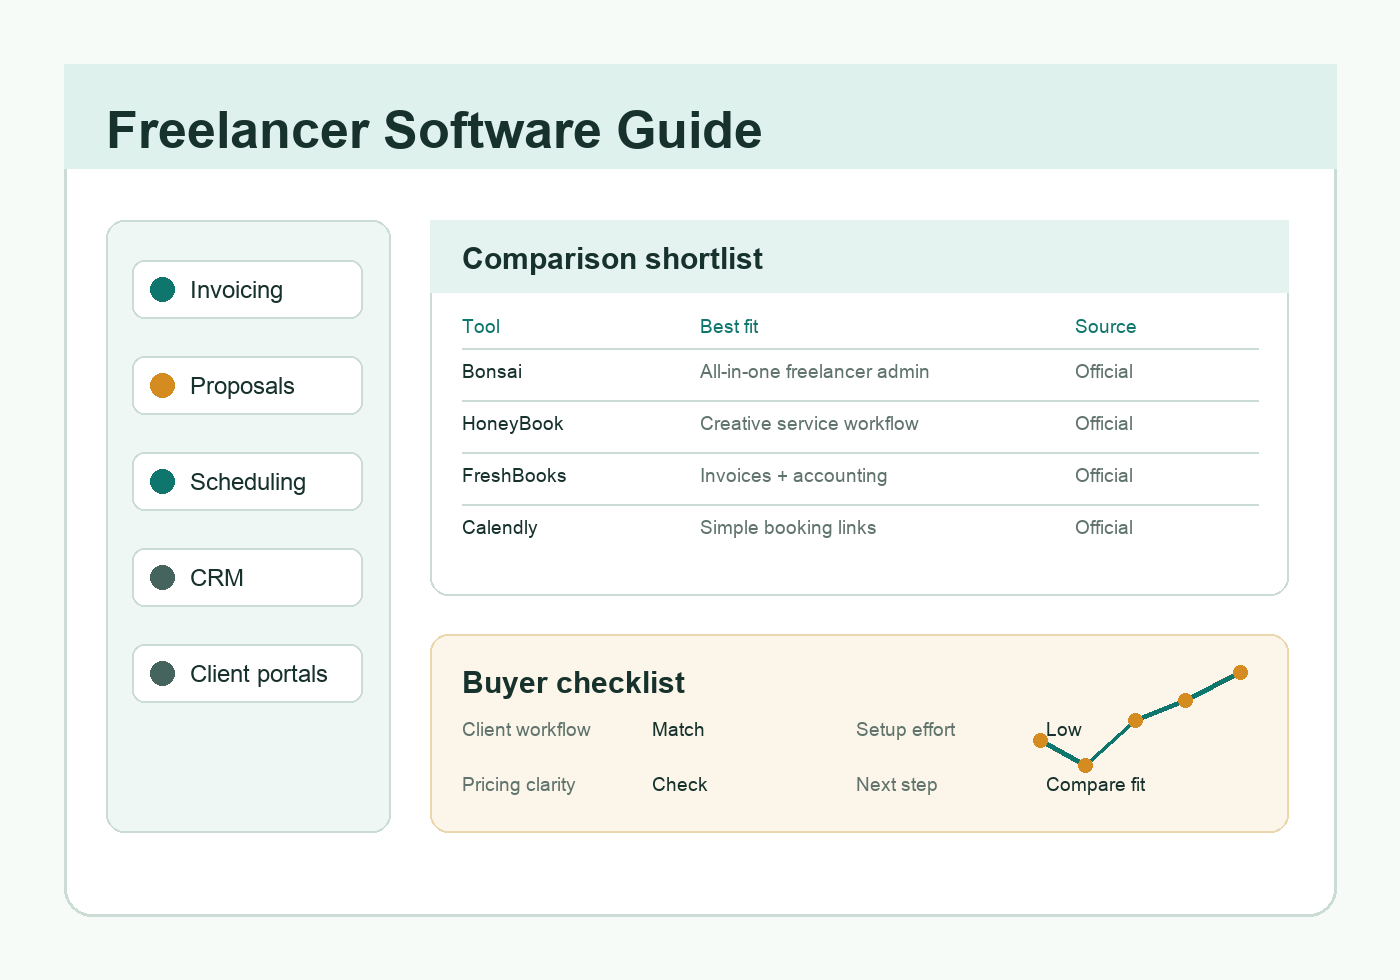Click the Compare fit value
Image resolution: width=1400 pixels, height=980 pixels.
1095,785
